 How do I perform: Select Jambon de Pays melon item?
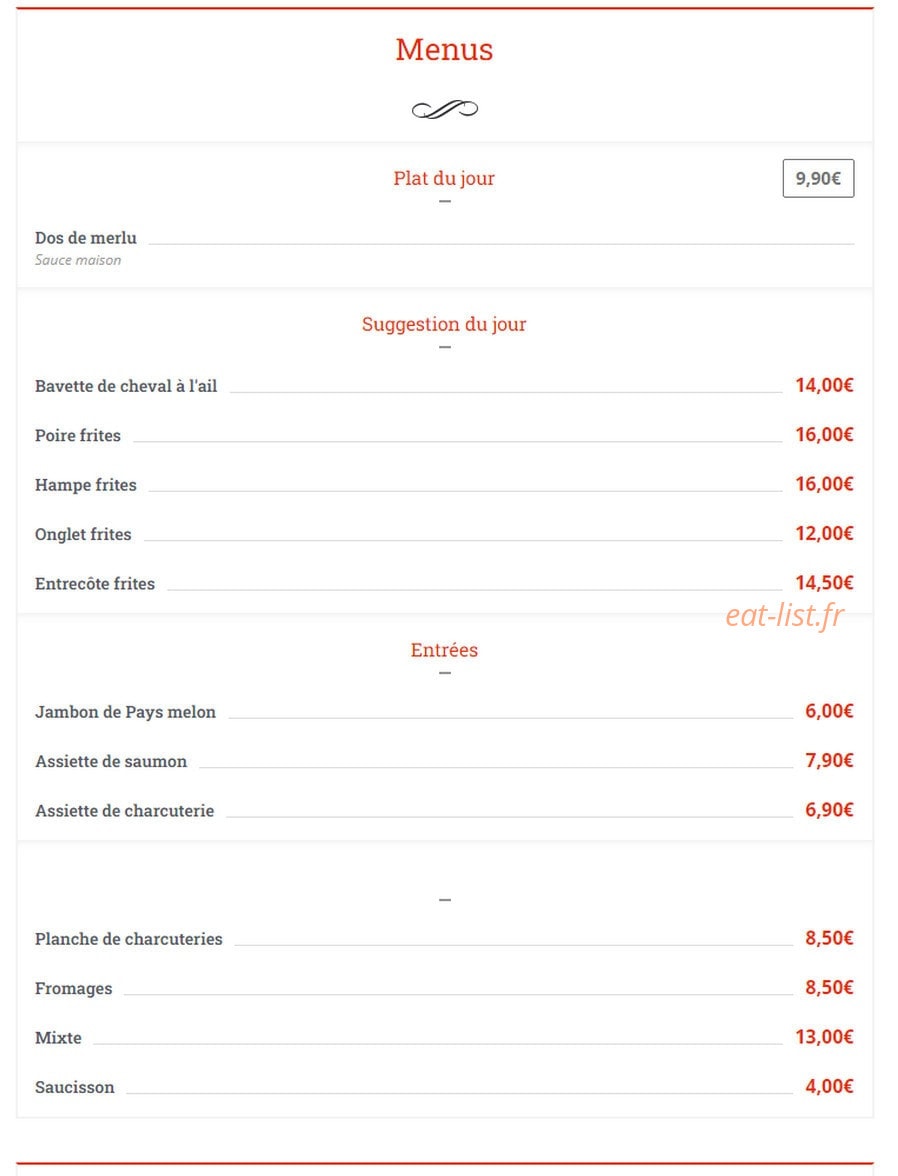[x=125, y=712]
